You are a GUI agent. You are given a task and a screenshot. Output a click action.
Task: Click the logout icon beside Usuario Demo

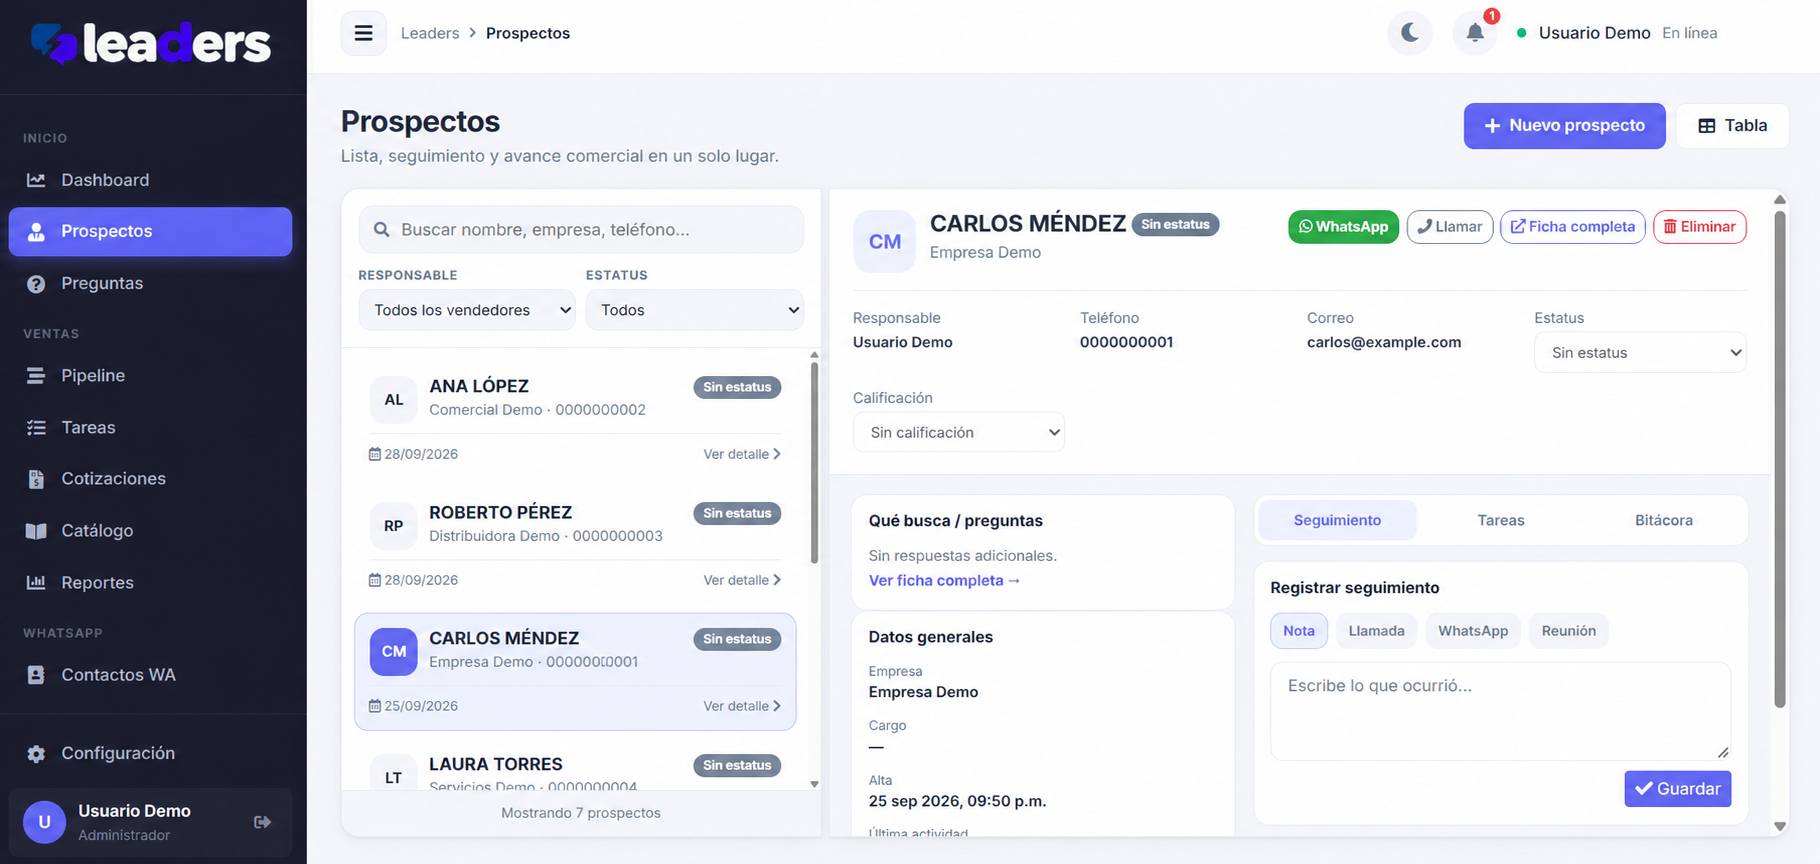[x=262, y=822]
